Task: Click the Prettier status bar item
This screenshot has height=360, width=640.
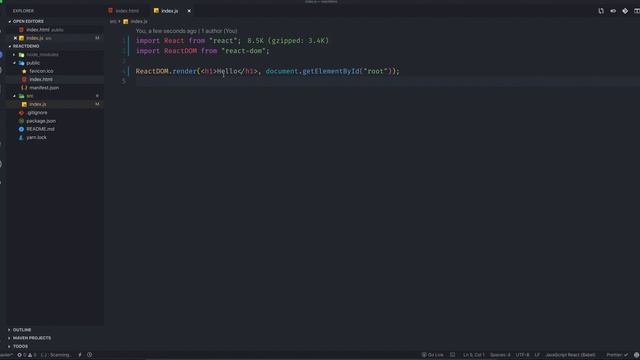Action: point(617,355)
